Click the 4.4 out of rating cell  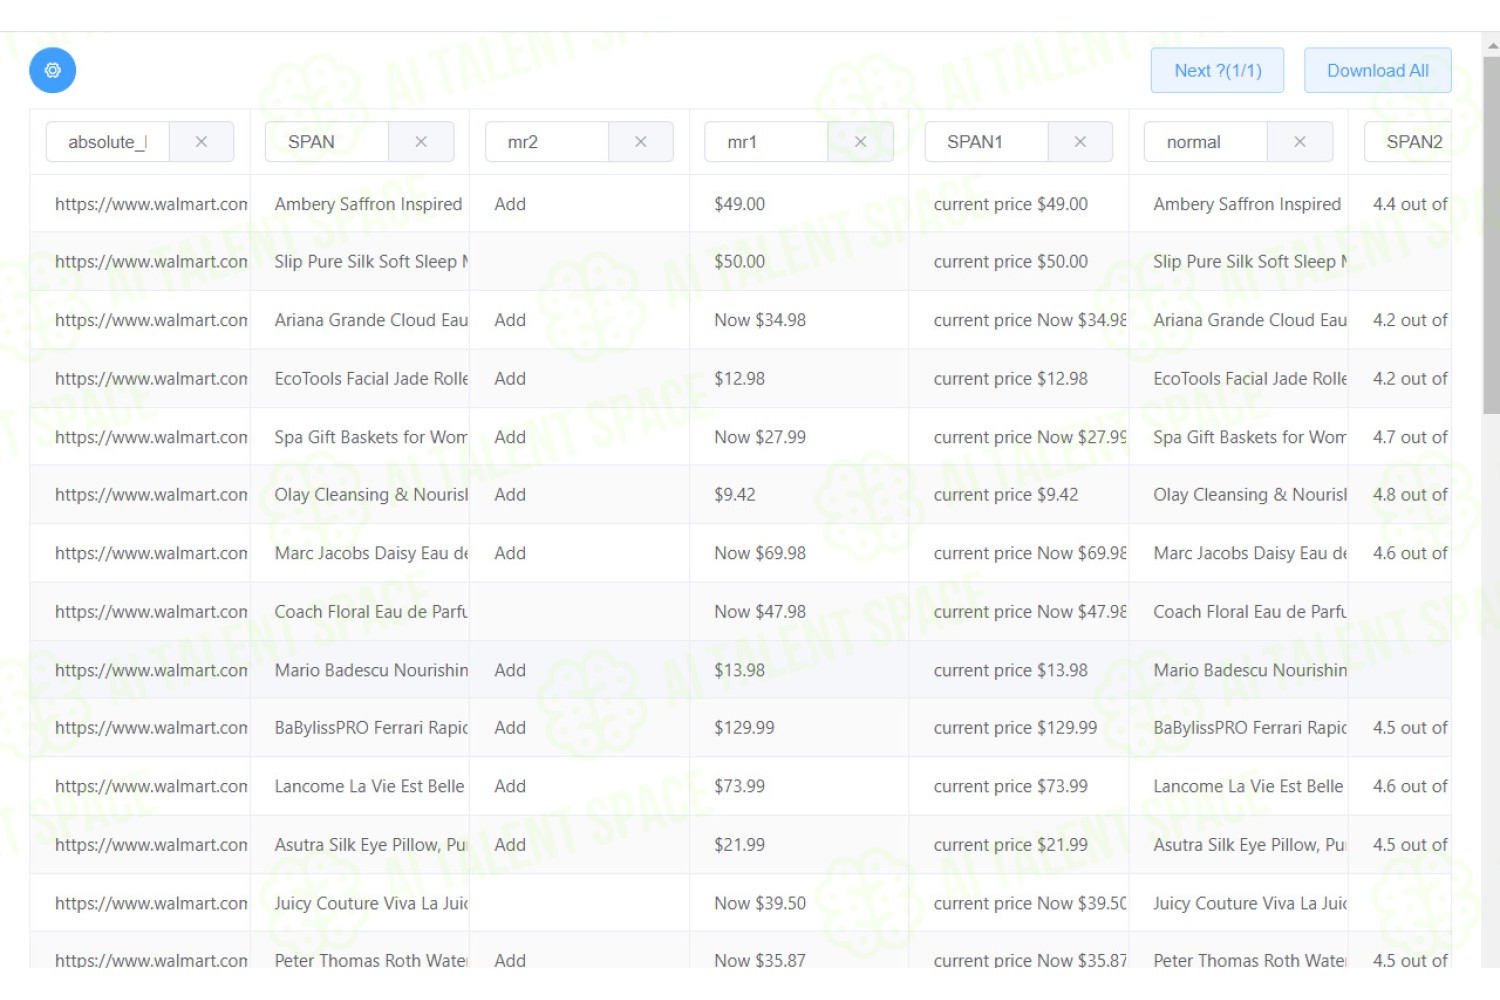(x=1400, y=204)
